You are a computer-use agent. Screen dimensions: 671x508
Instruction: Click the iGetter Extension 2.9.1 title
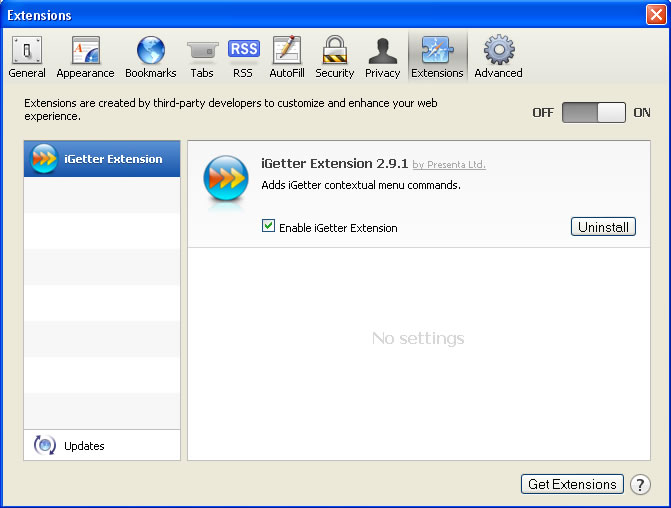pos(334,163)
